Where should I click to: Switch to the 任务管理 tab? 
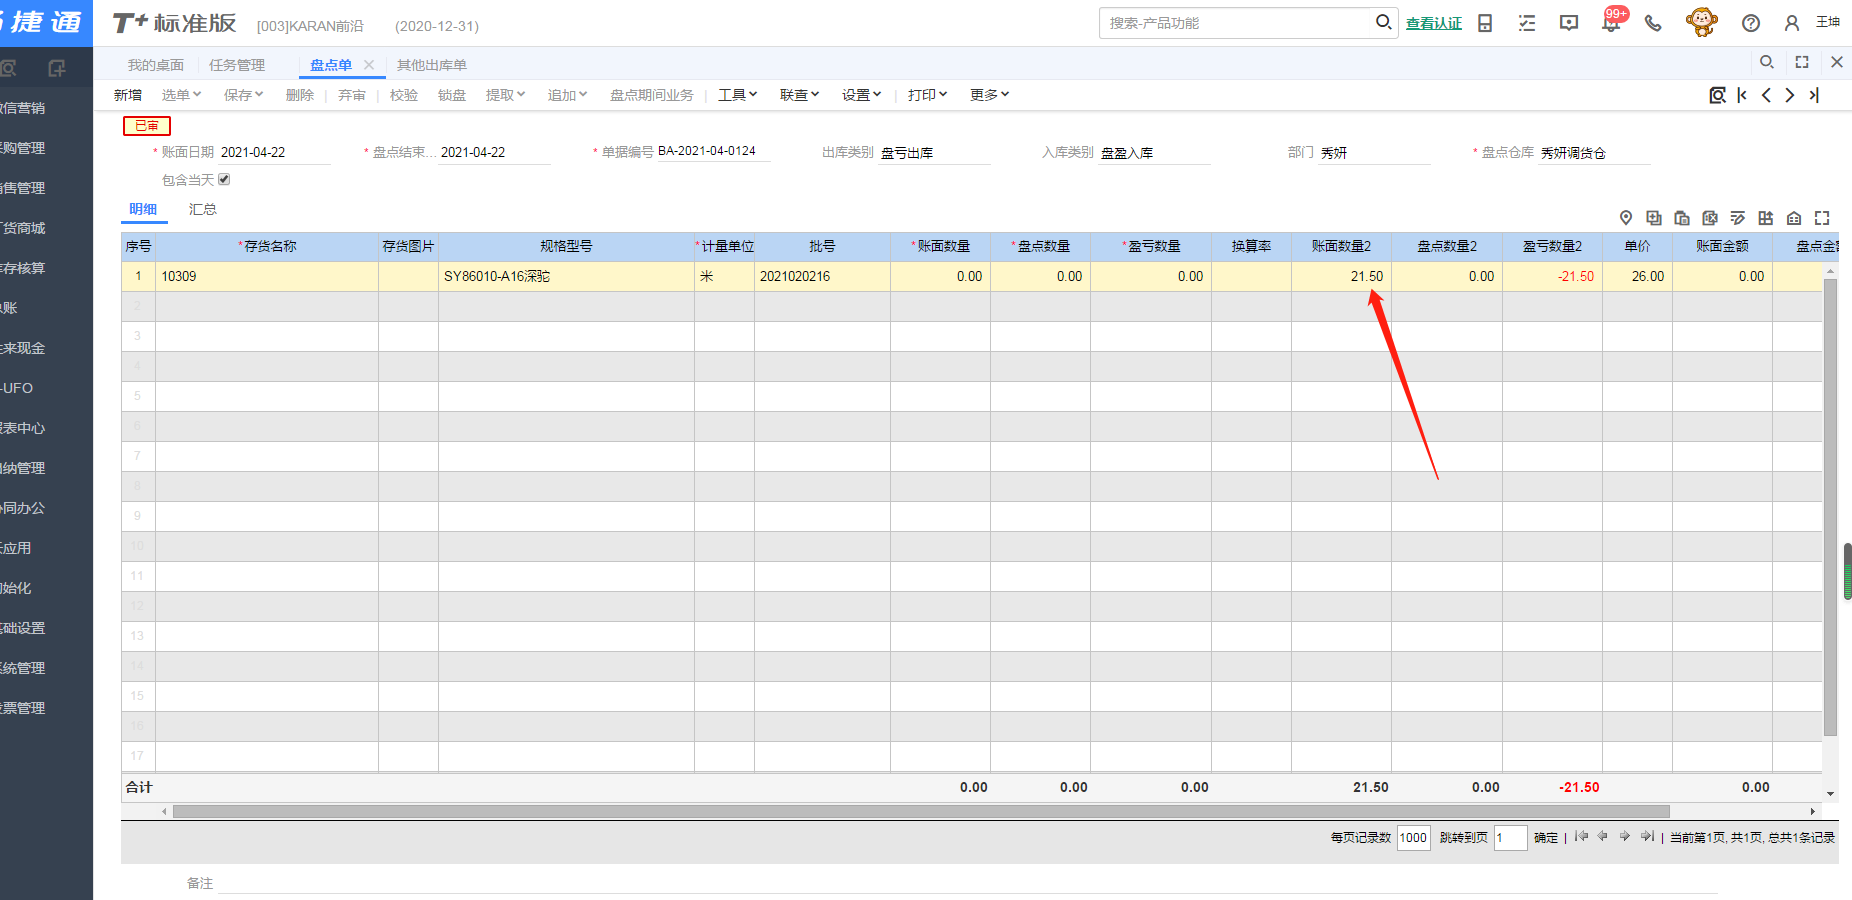click(237, 65)
